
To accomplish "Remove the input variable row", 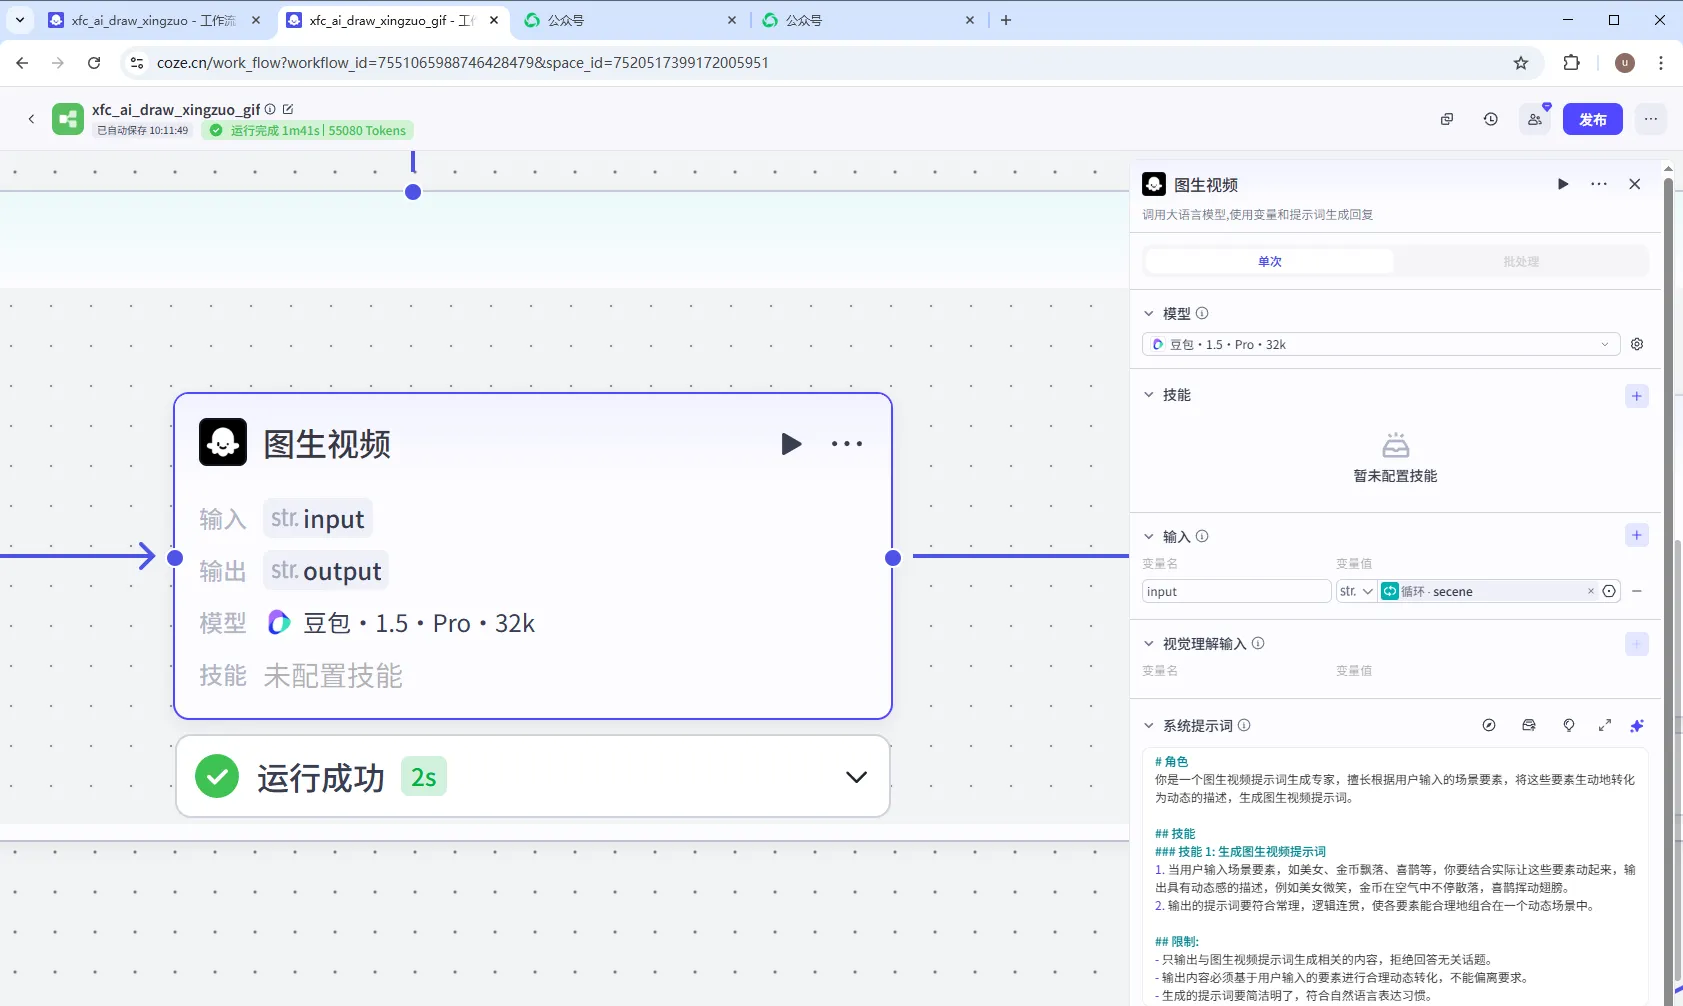I will tap(1636, 591).
